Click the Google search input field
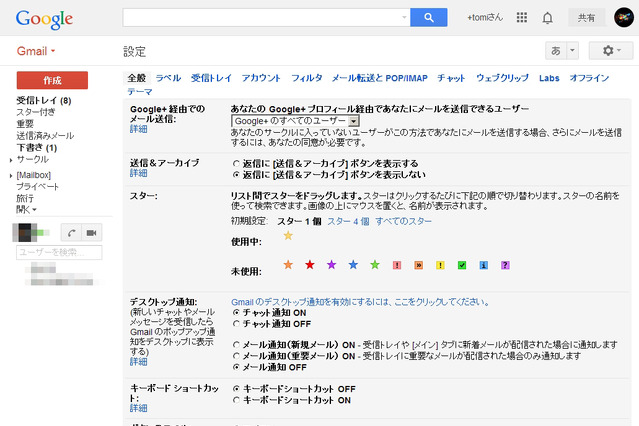The width and height of the screenshot is (639, 426). (266, 18)
